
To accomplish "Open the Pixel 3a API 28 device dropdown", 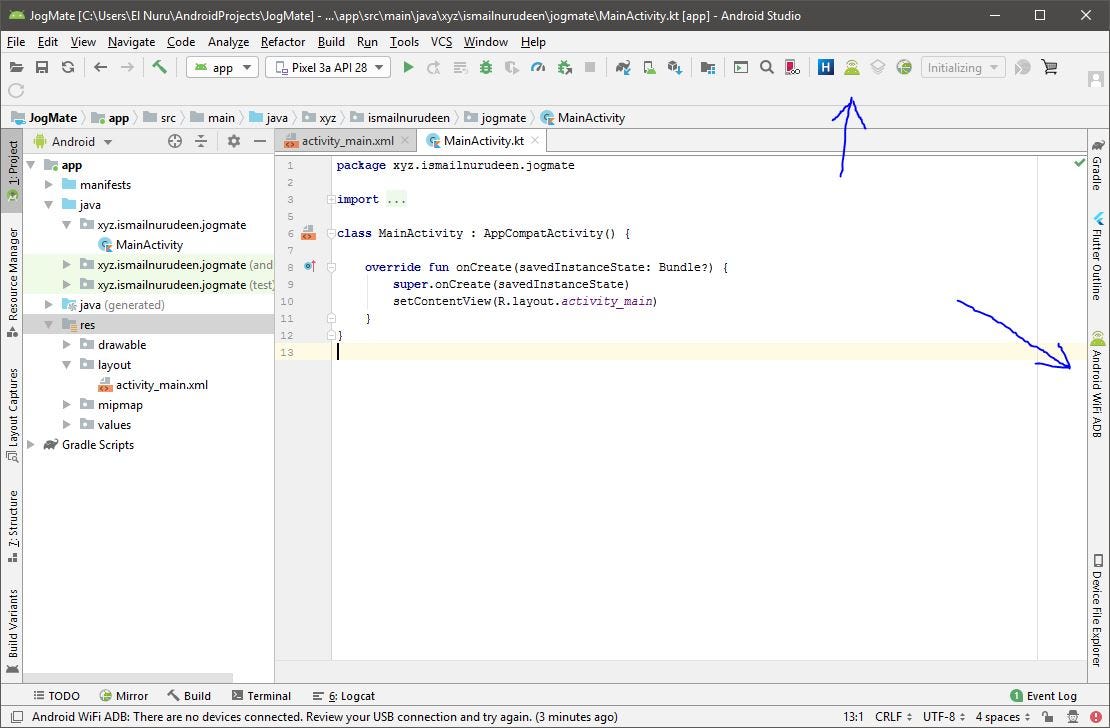I will point(328,67).
